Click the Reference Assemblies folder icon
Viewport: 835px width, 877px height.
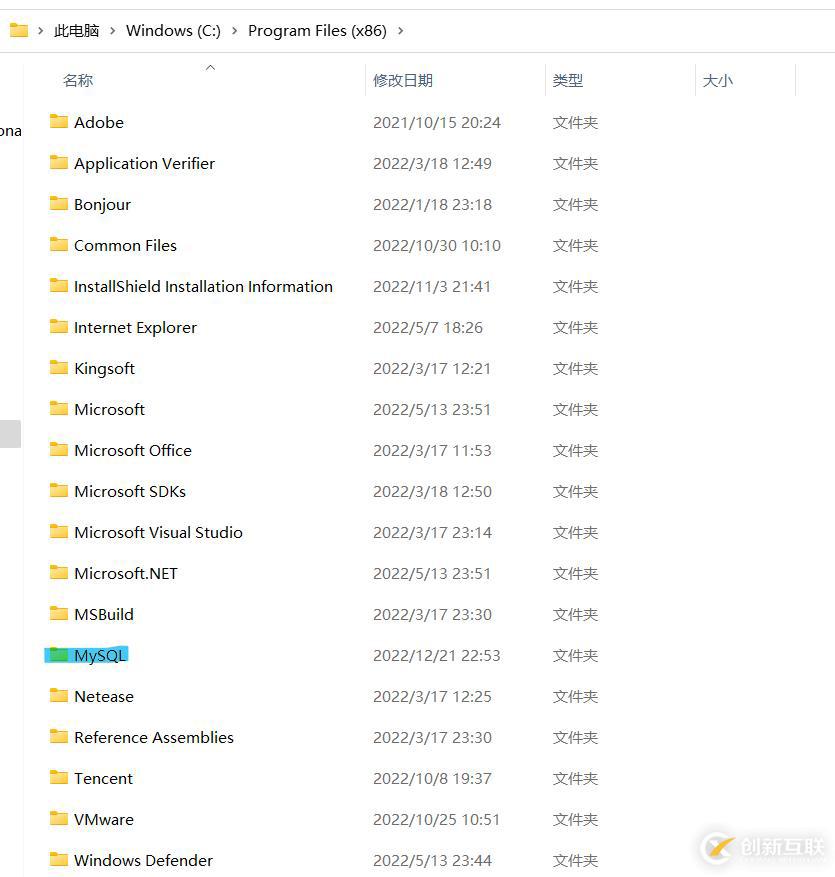coord(59,737)
